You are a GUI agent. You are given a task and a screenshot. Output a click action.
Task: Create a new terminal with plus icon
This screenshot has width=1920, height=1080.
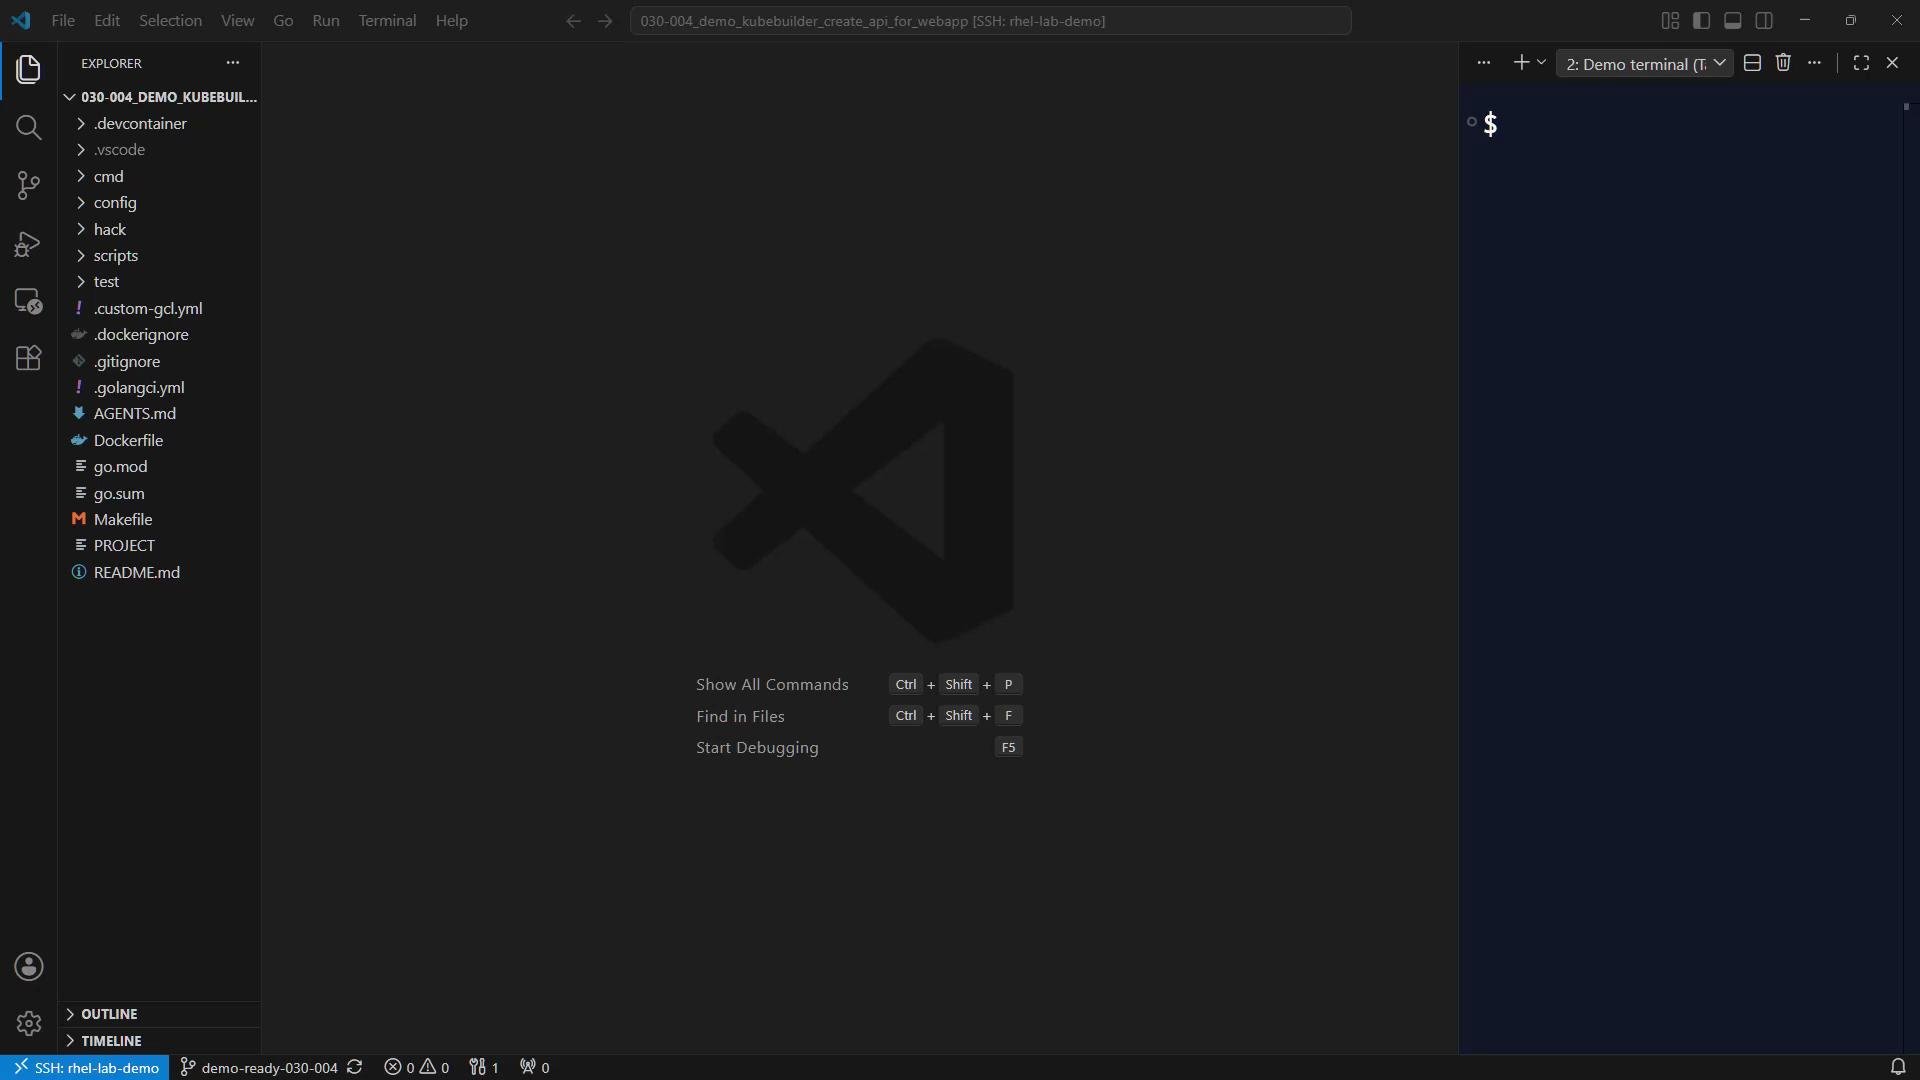(x=1521, y=63)
